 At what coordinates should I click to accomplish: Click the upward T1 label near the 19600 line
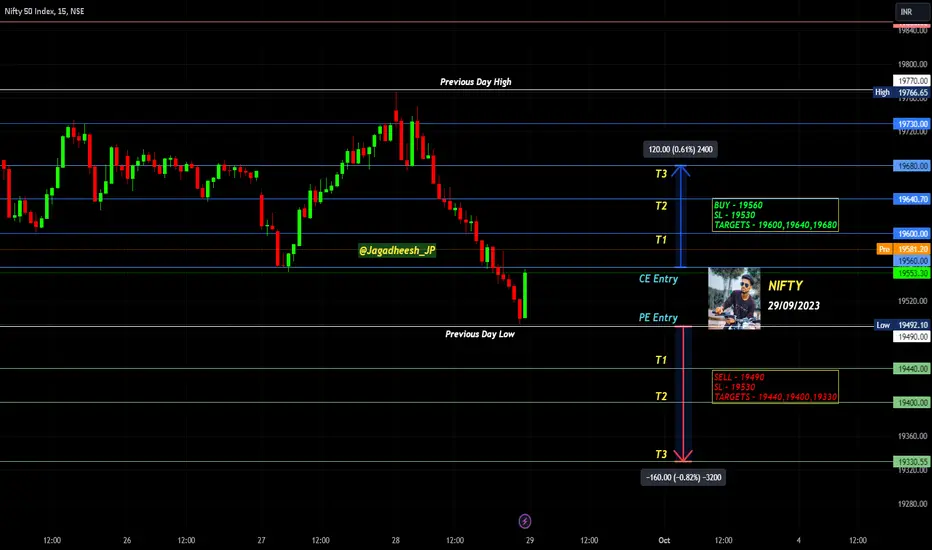661,240
